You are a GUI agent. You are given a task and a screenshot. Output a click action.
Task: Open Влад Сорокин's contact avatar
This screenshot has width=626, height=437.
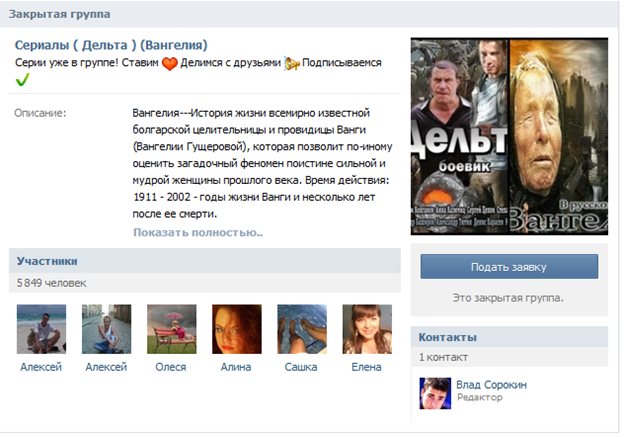pos(435,393)
